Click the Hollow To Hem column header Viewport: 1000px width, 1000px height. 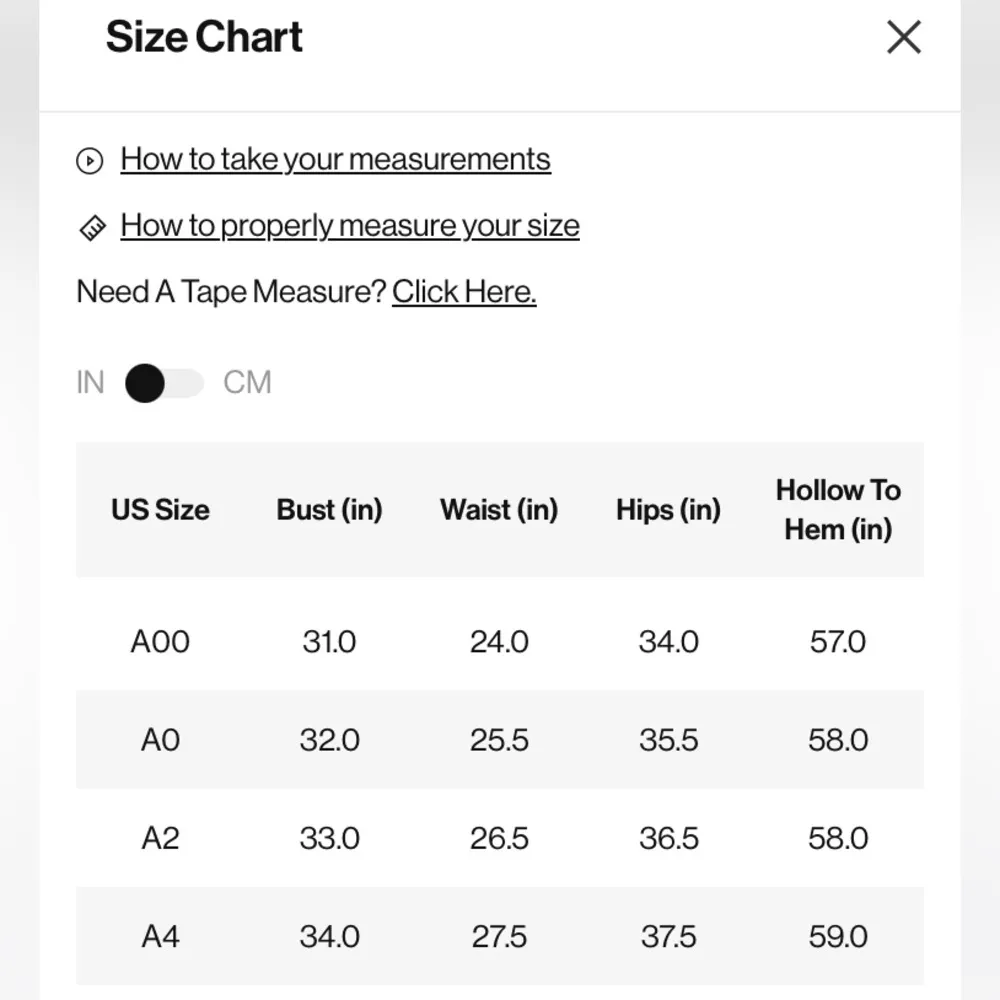click(838, 510)
